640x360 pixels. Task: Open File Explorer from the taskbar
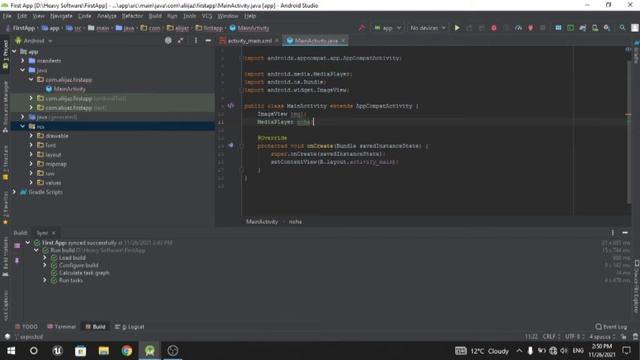[104, 351]
